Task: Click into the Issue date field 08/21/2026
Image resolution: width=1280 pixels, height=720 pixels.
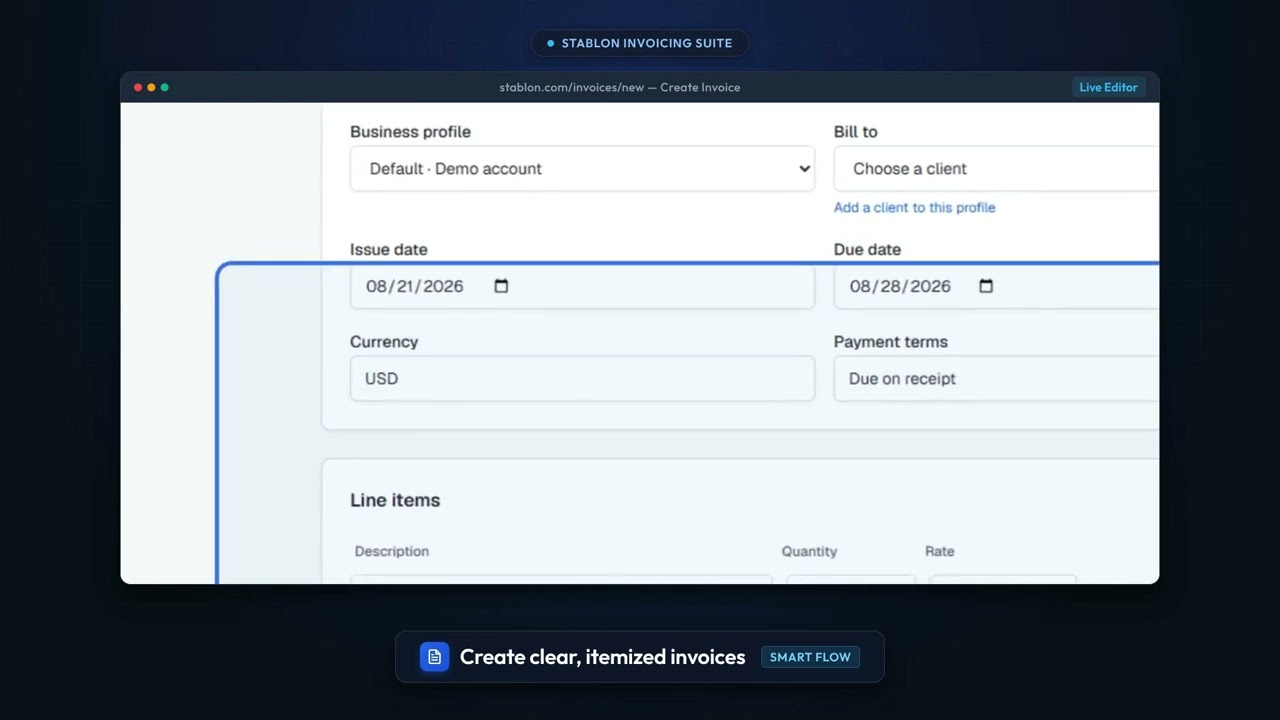Action: click(x=582, y=286)
